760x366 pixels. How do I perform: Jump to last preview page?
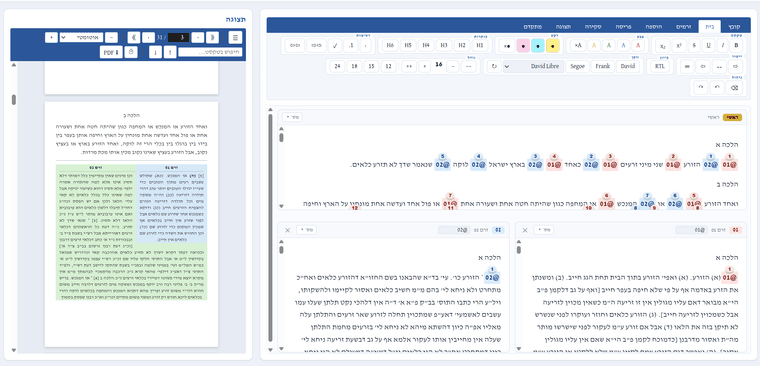pyautogui.click(x=133, y=37)
